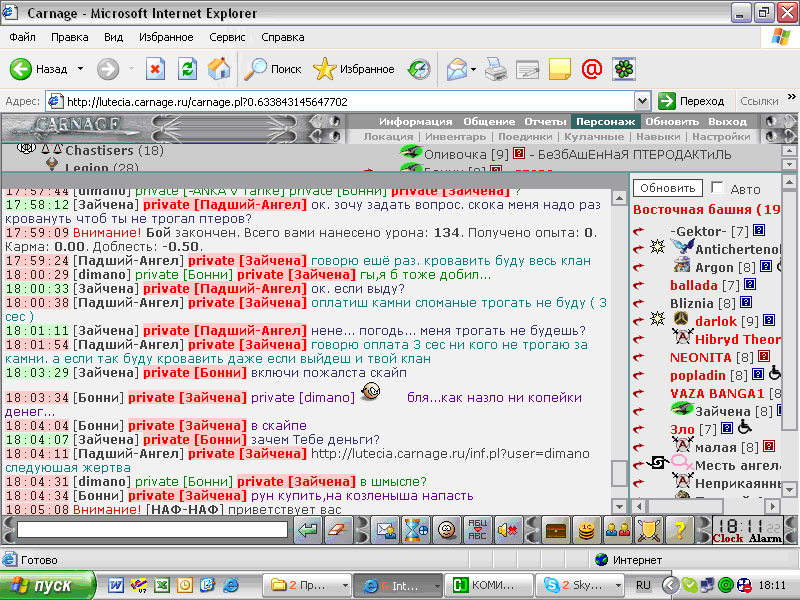Expand the Ссылки links chevron

(x=791, y=97)
